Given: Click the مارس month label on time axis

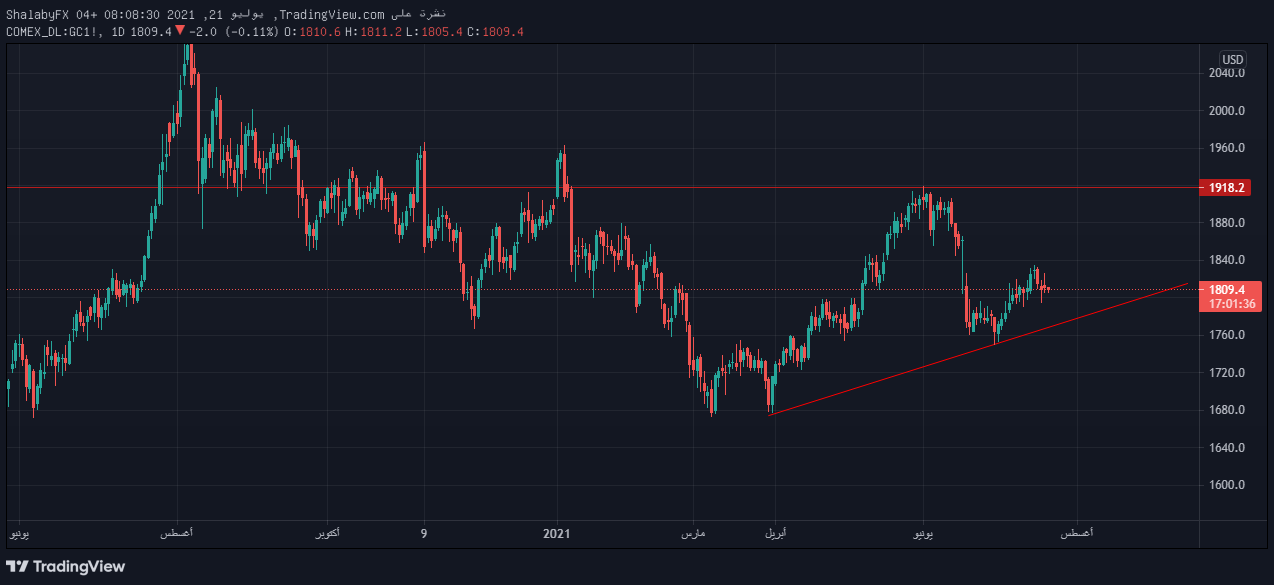Looking at the screenshot, I should pyautogui.click(x=693, y=534).
